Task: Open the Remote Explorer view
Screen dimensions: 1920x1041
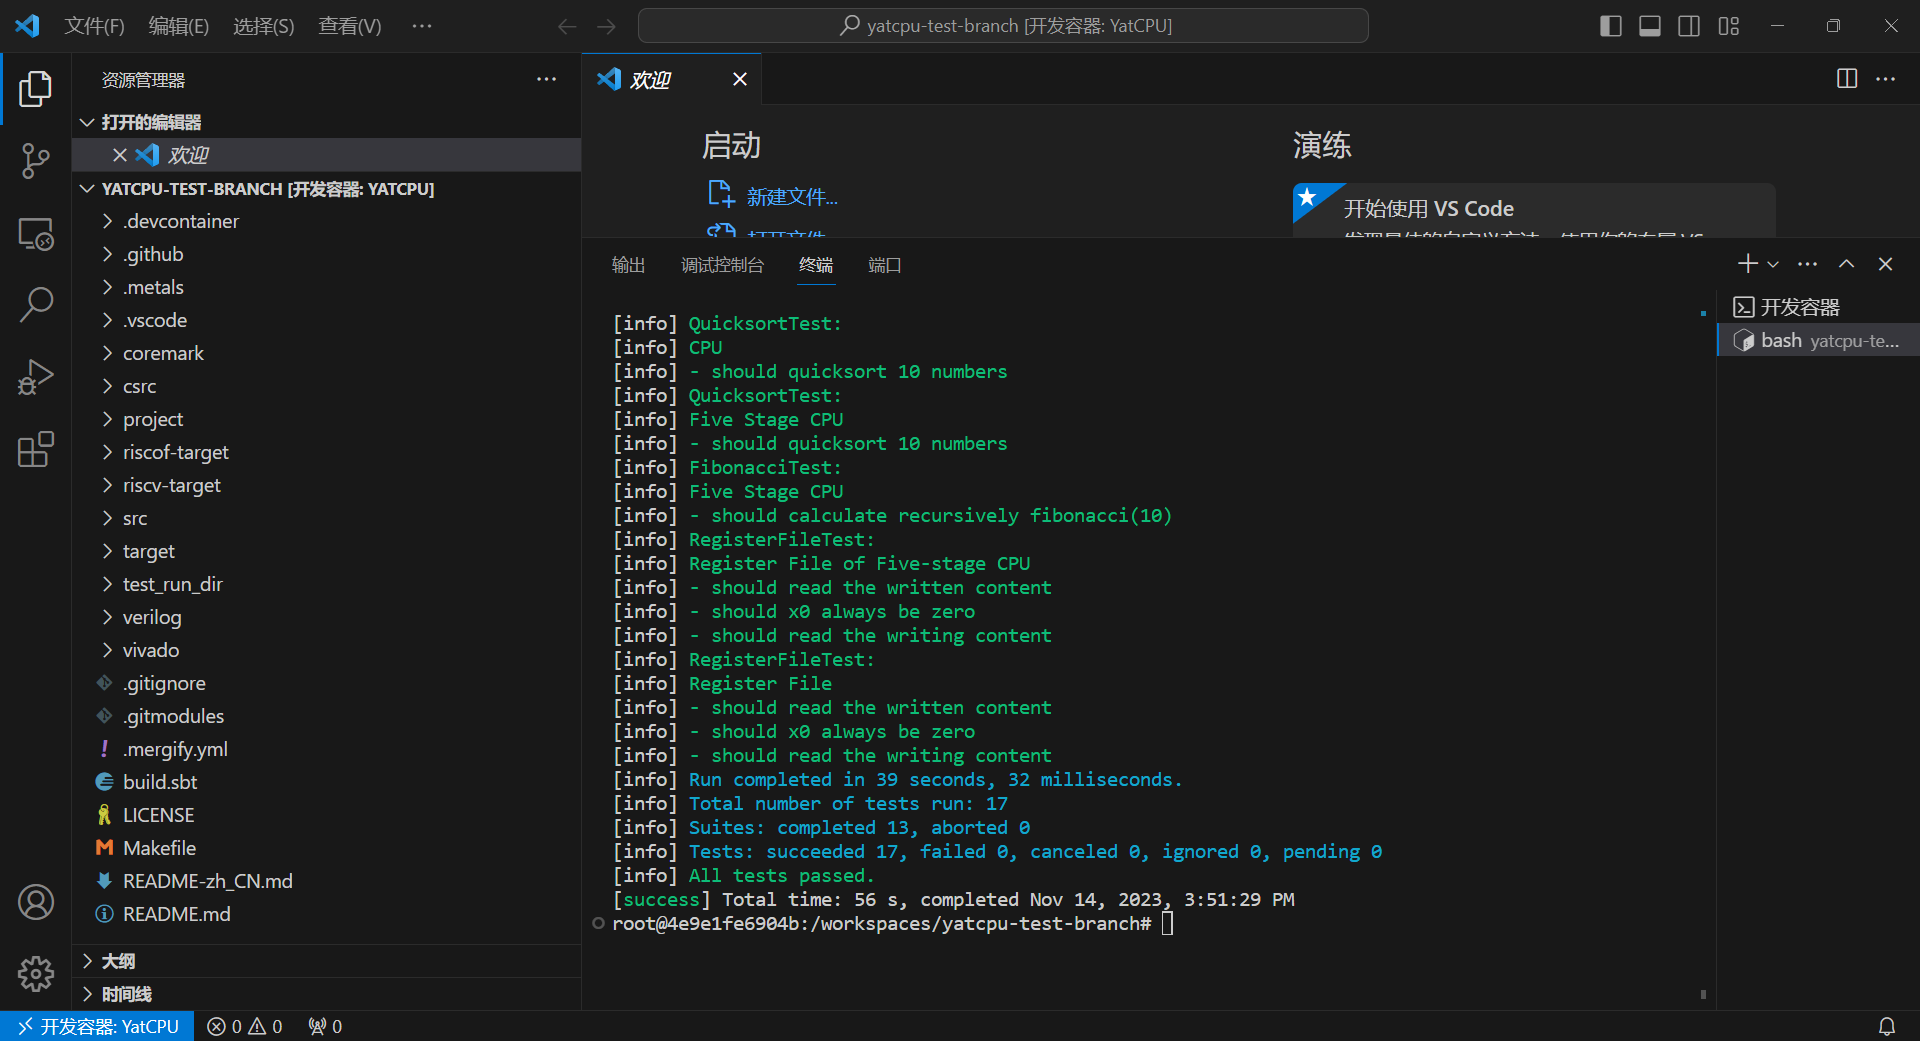Action: click(36, 234)
